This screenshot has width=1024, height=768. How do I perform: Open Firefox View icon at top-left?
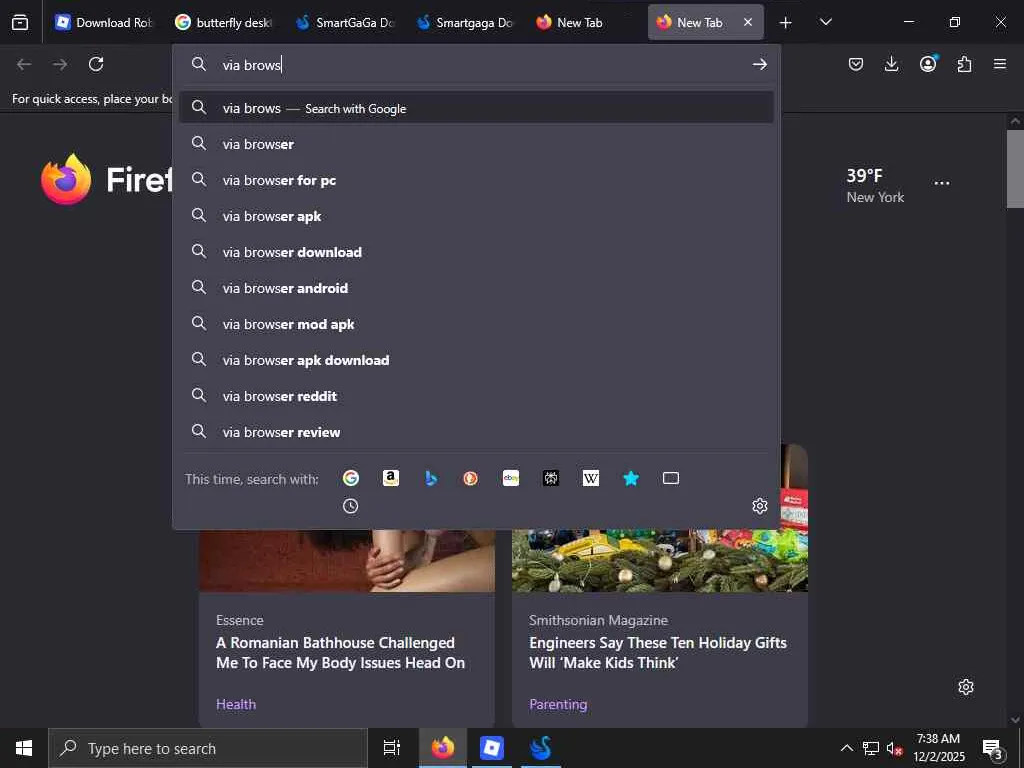coord(20,22)
